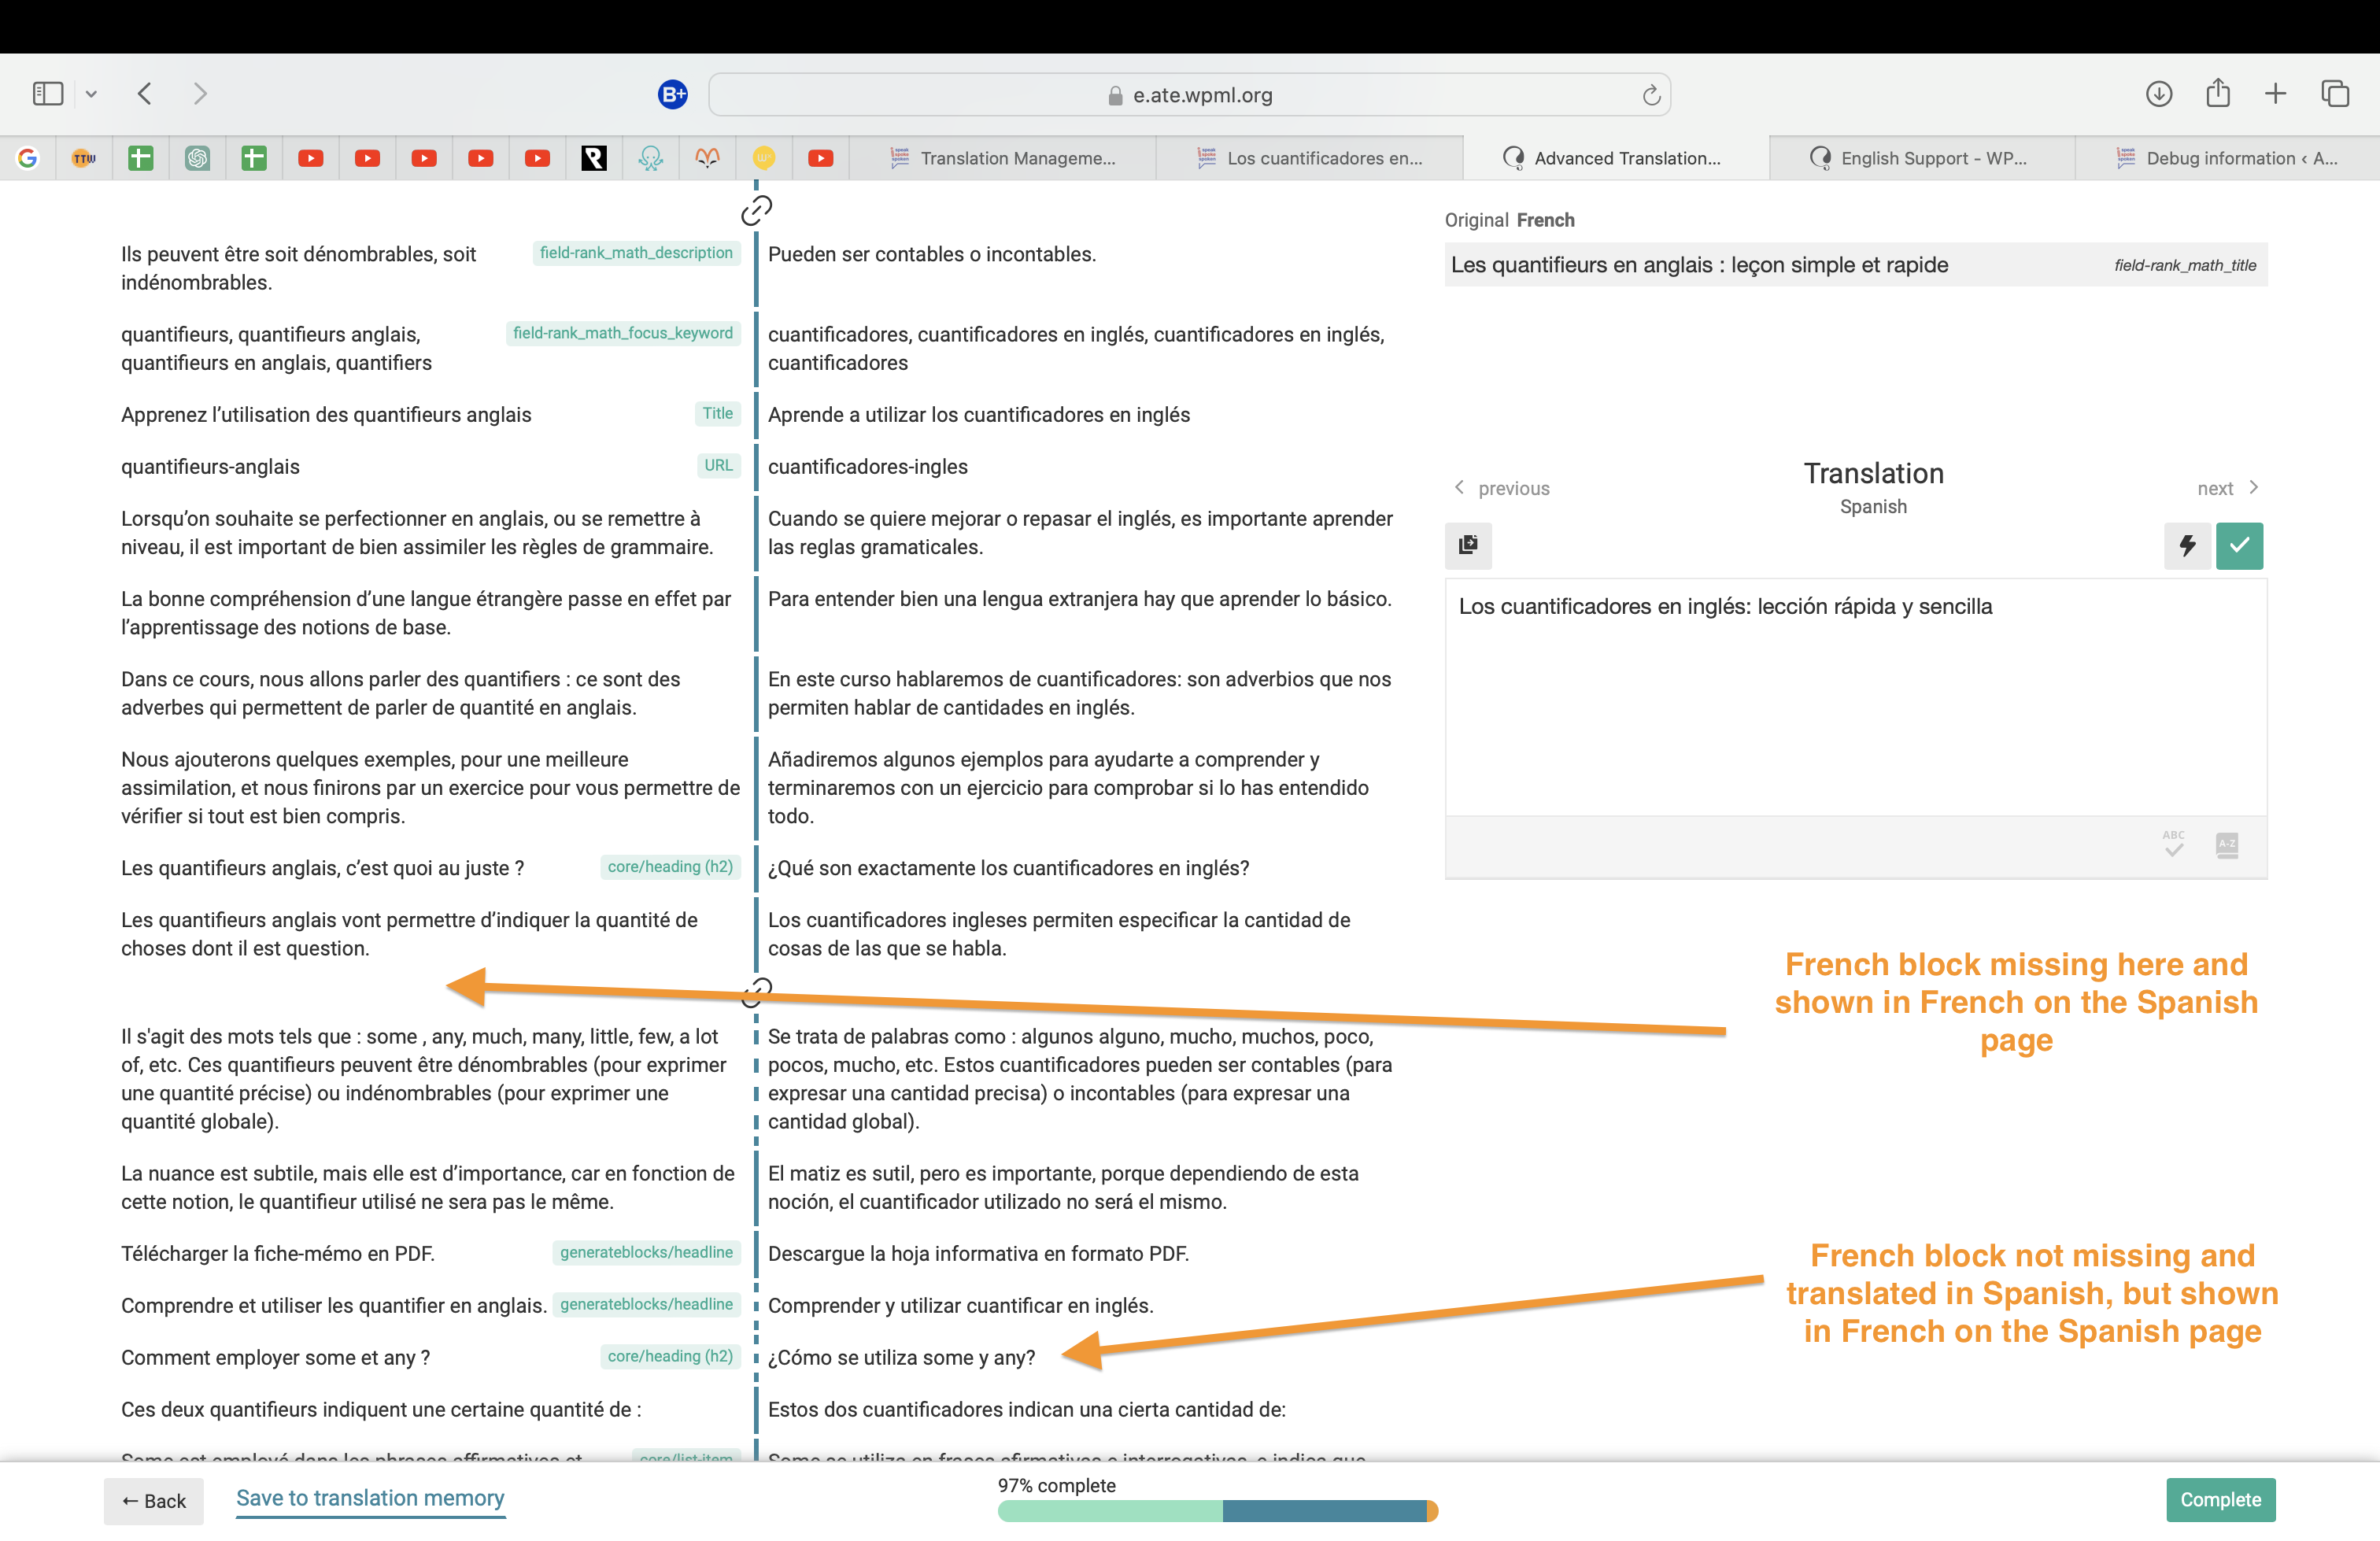
Task: Toggle the Safari sidebar panel icon
Action: coord(48,94)
